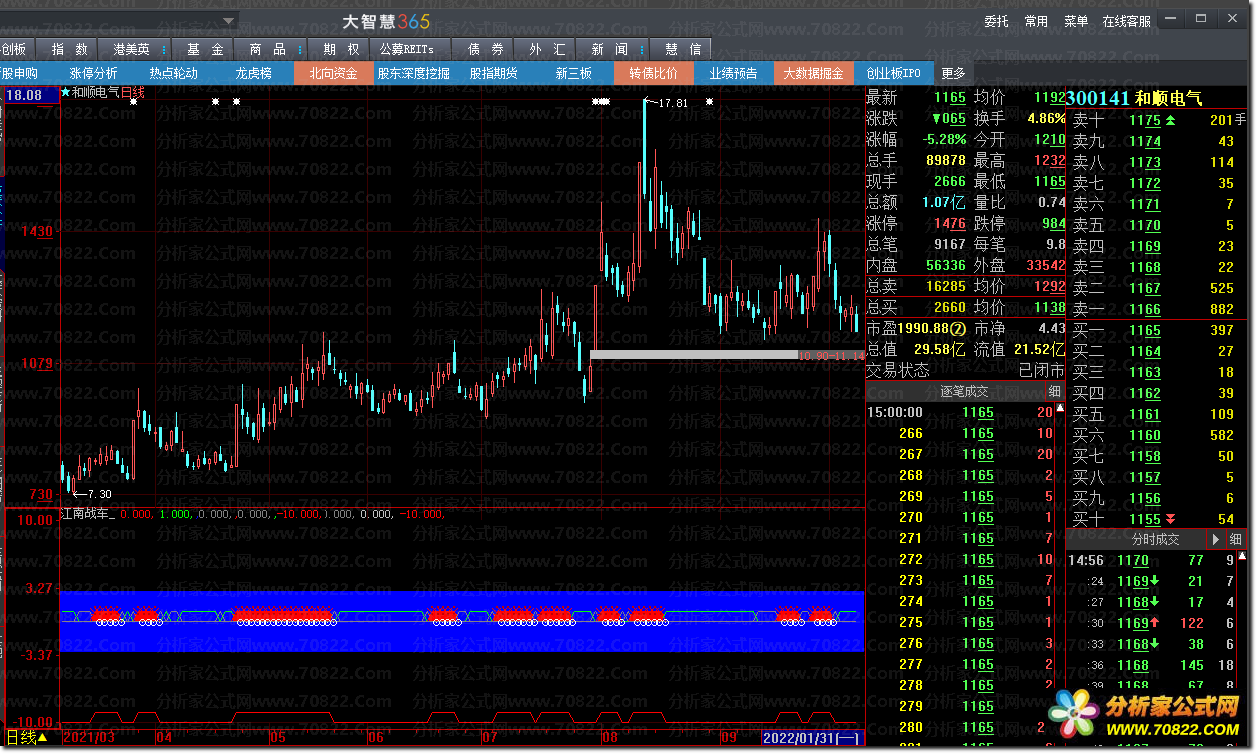Open the 外汇 tab
Image resolution: width=1258 pixels, height=754 pixels.
click(548, 49)
